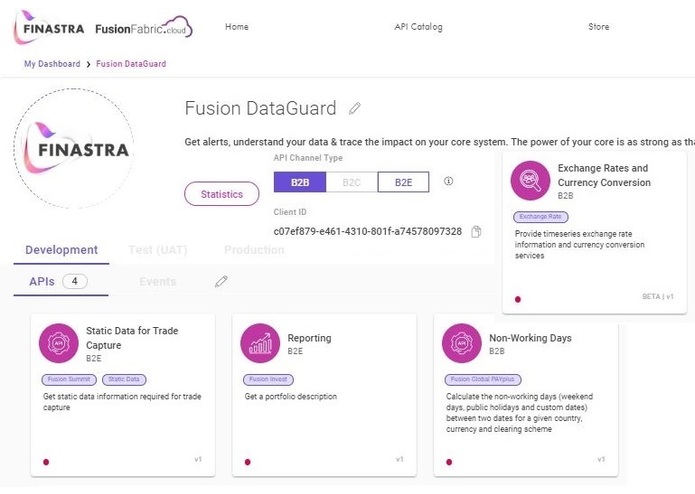The height and width of the screenshot is (494, 695).
Task: Click the 'Get alerts, understand your data' description
Action: pyautogui.click(x=439, y=142)
